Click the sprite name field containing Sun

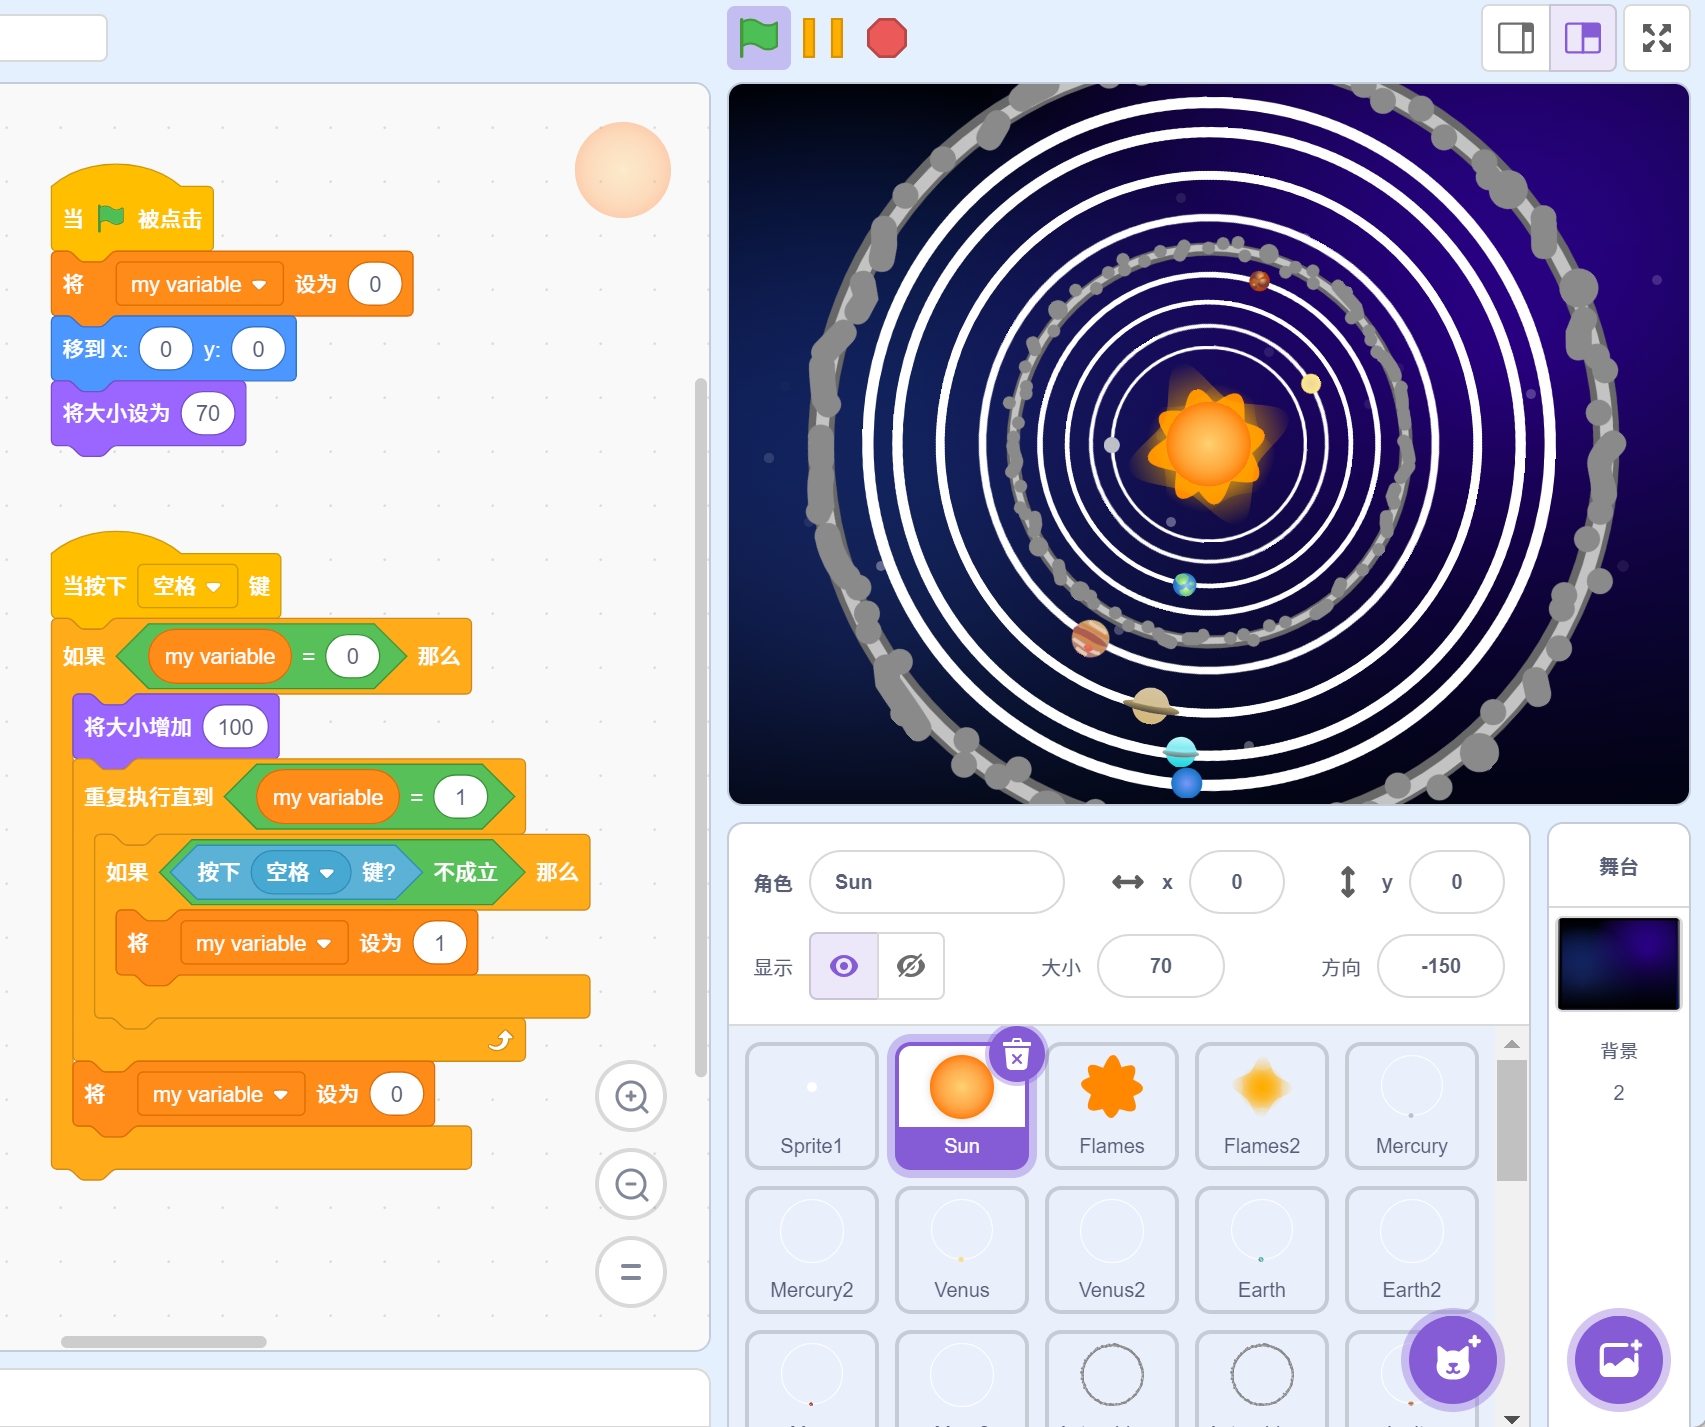[x=936, y=882]
